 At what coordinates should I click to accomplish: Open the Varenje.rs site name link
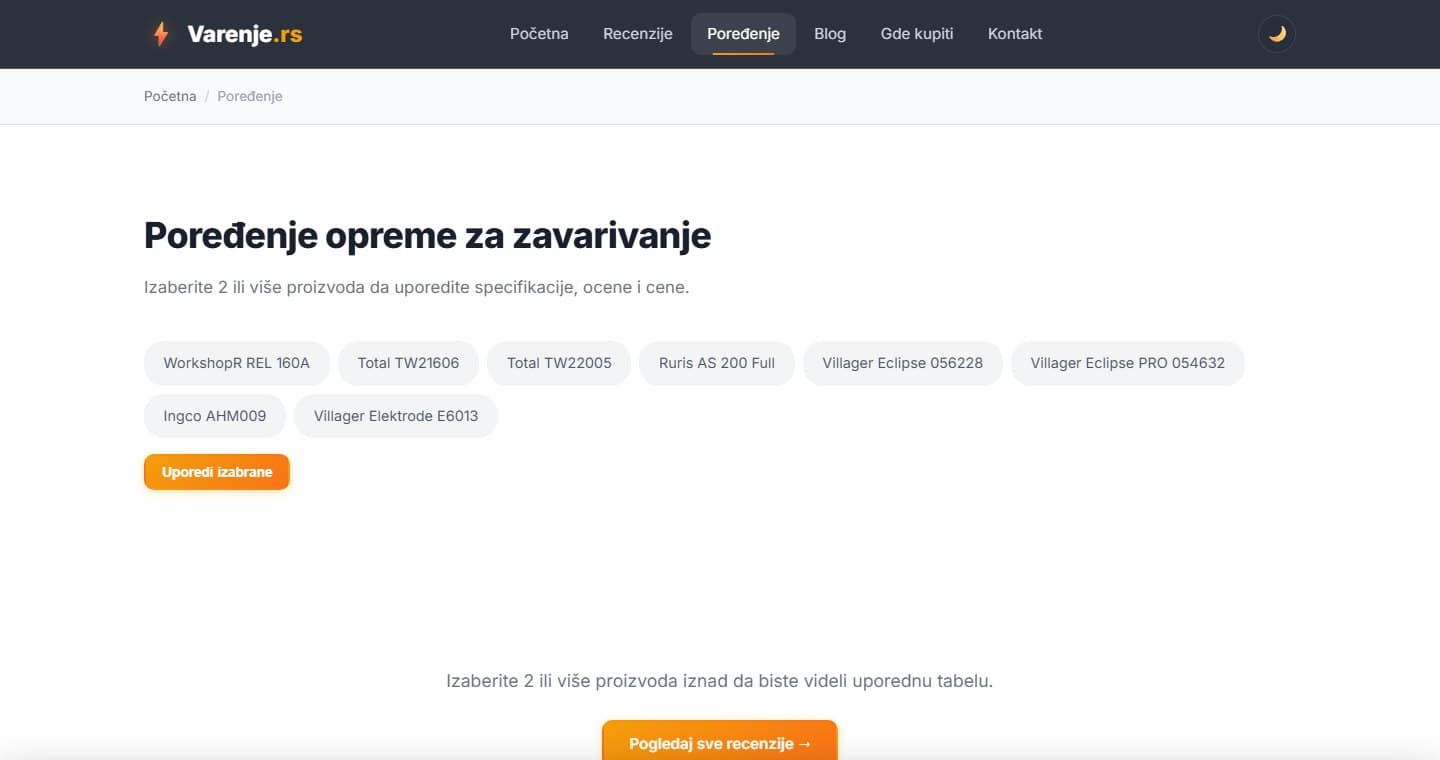click(244, 34)
